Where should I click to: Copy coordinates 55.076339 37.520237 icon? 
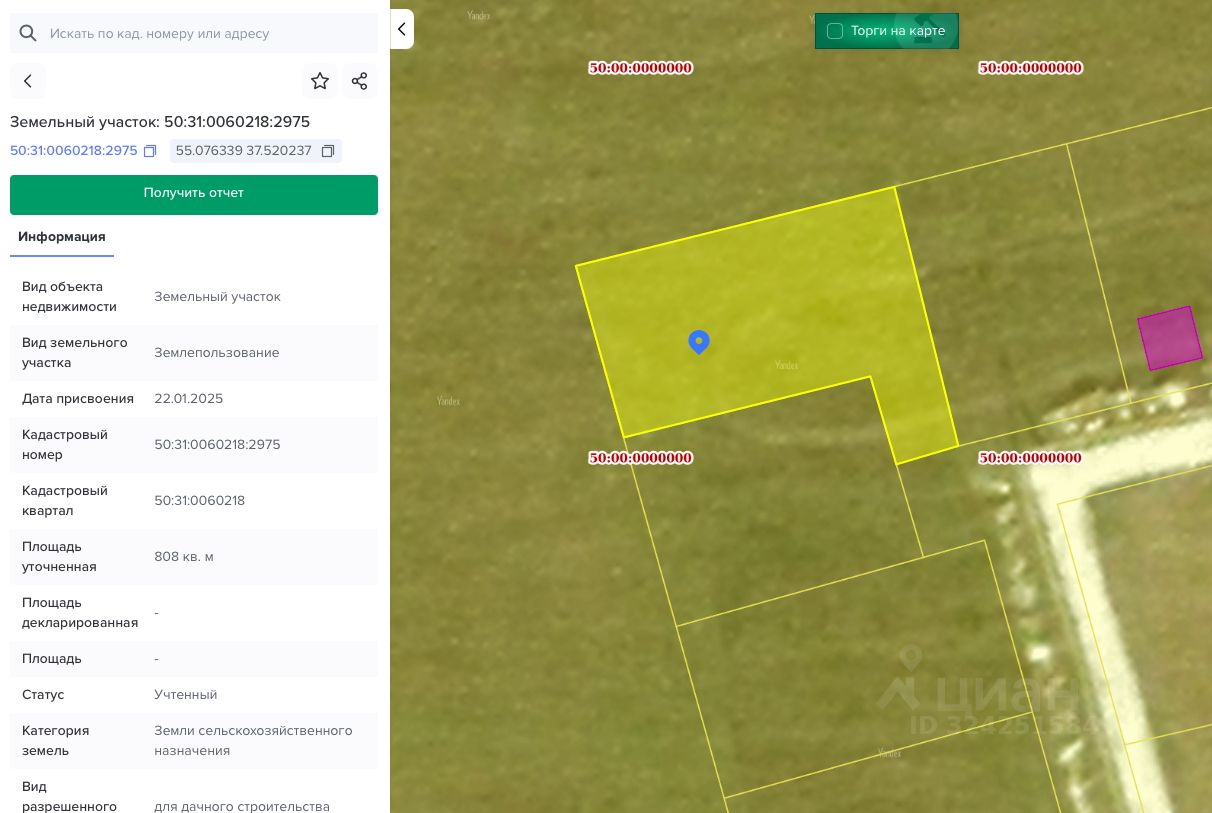click(327, 151)
